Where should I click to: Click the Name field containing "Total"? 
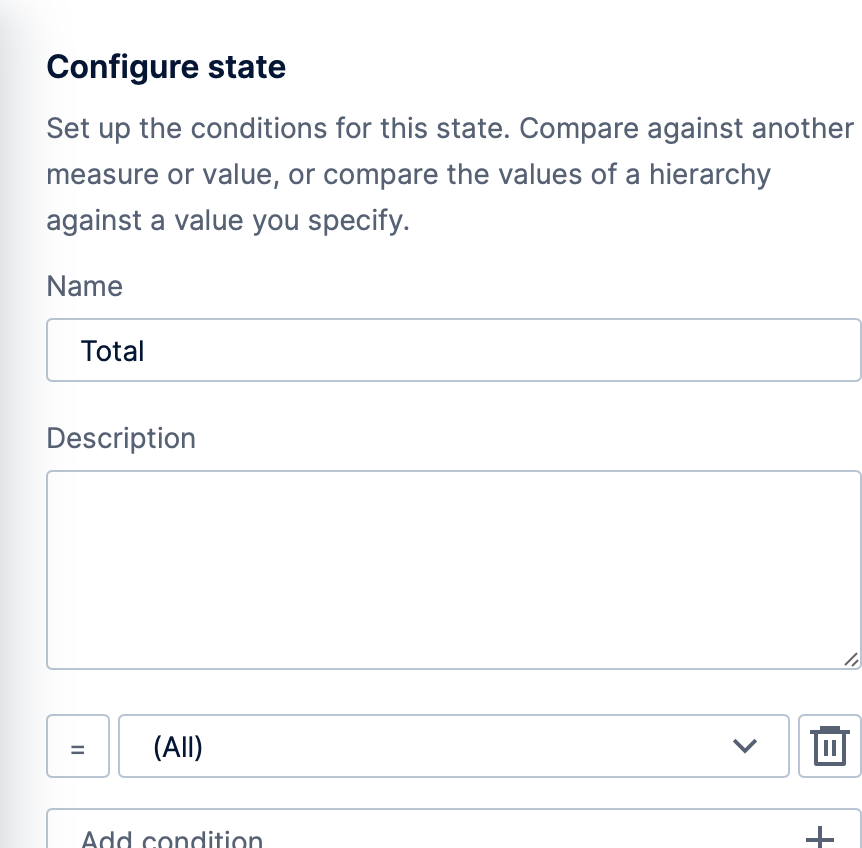point(453,350)
